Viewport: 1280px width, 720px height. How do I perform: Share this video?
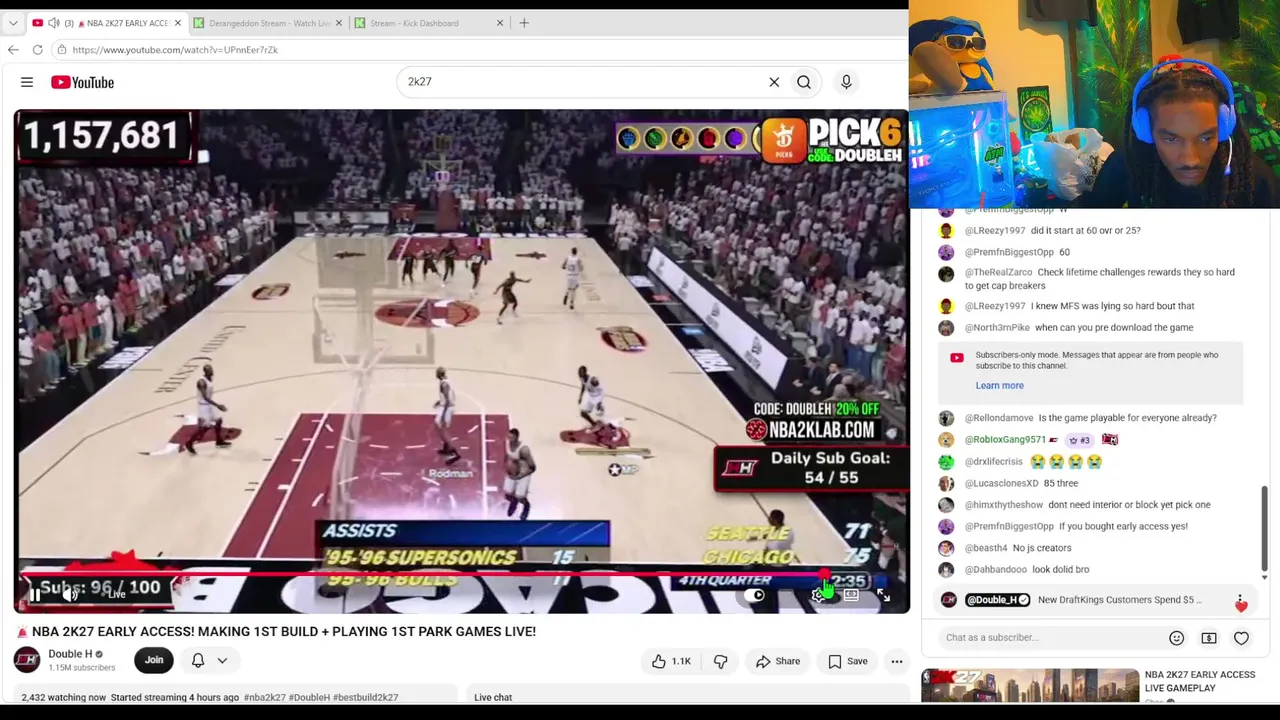click(x=777, y=661)
